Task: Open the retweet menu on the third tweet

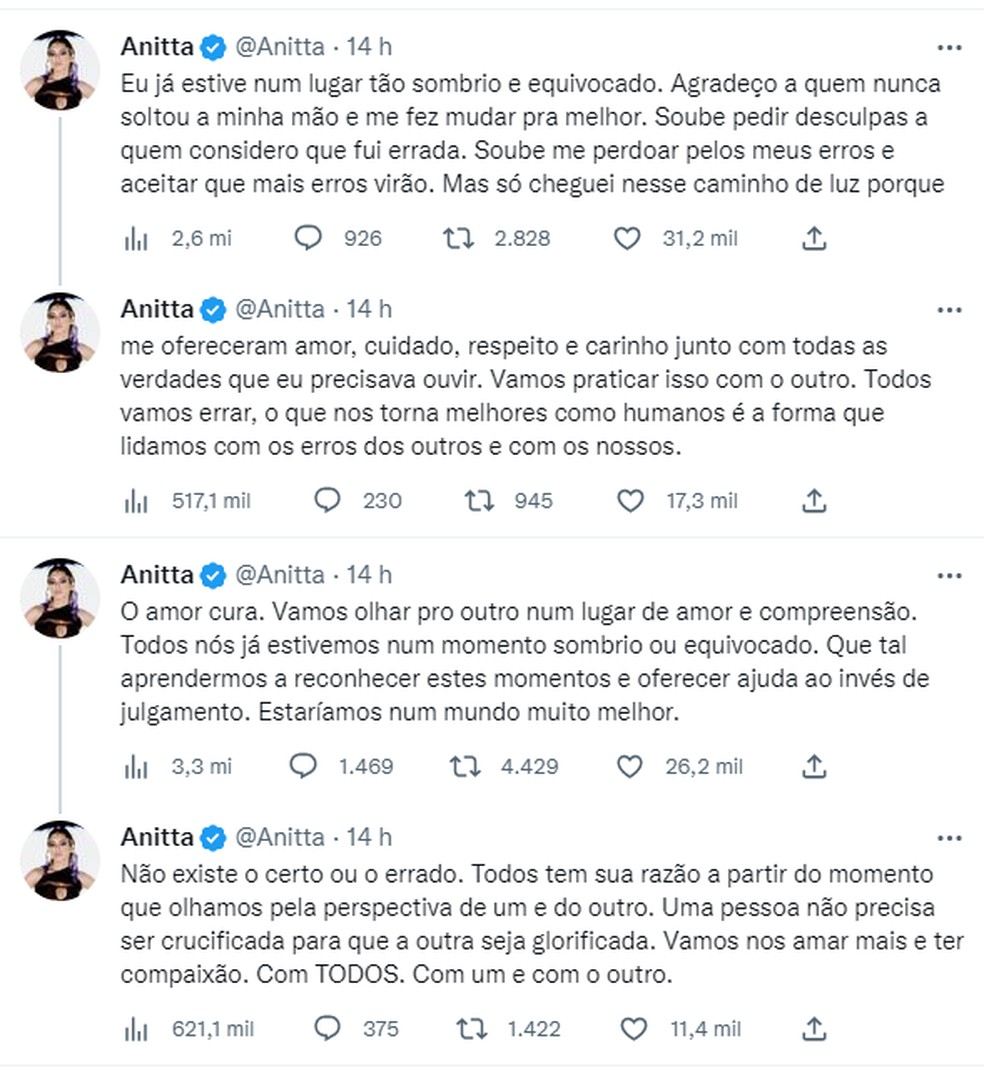Action: pos(464,766)
